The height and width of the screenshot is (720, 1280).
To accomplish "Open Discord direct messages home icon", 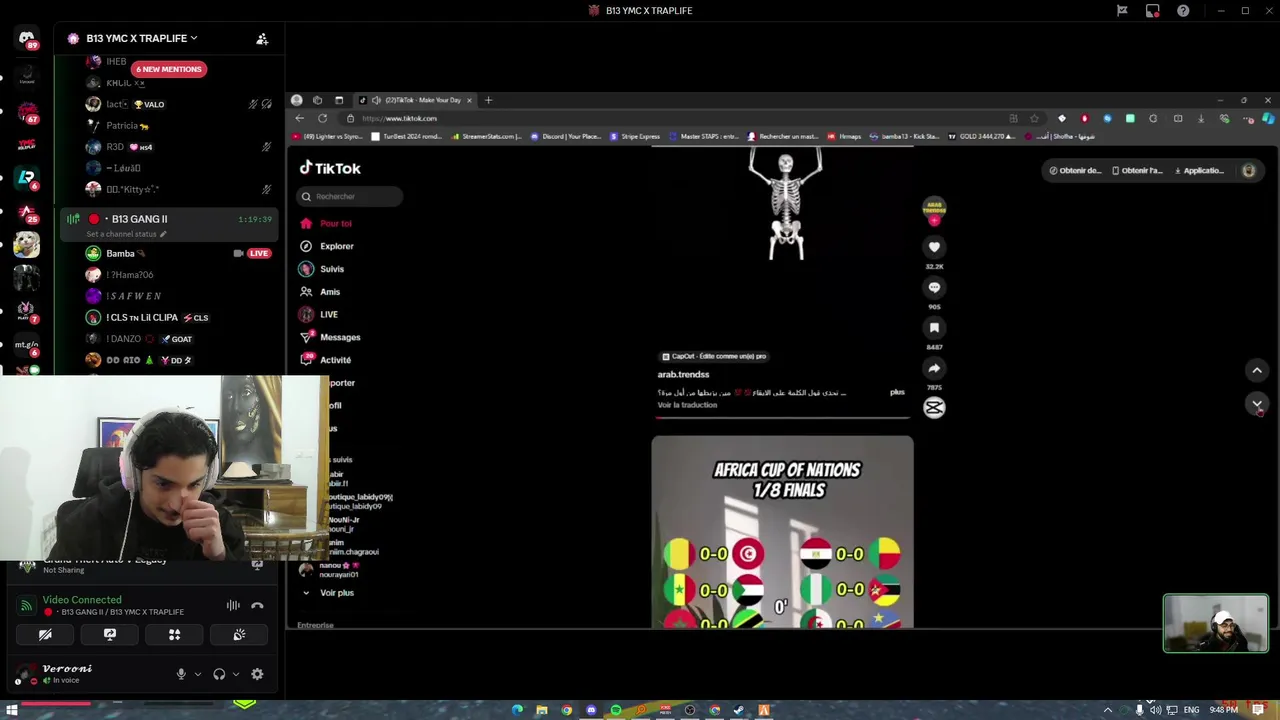I will pyautogui.click(x=27, y=39).
